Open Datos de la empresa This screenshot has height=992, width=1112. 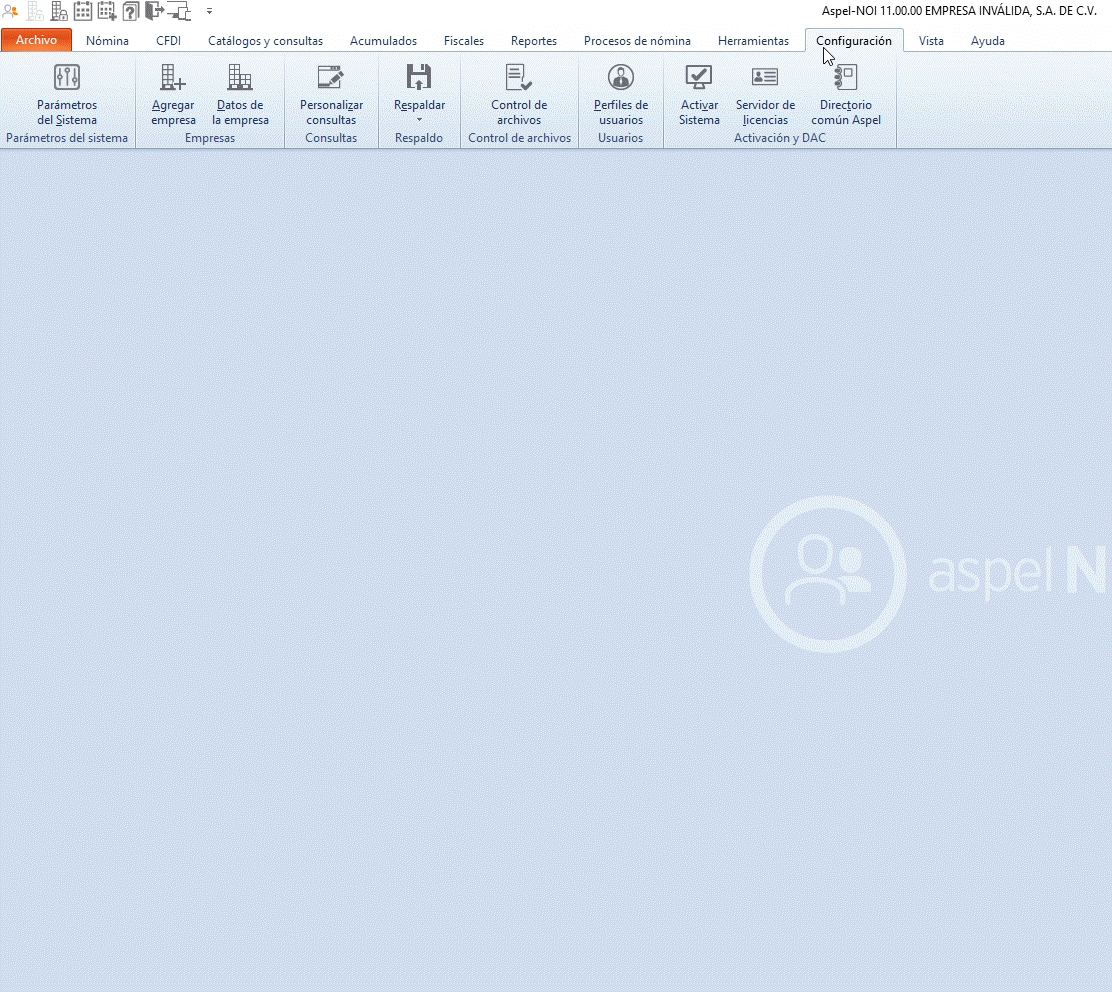pyautogui.click(x=240, y=95)
